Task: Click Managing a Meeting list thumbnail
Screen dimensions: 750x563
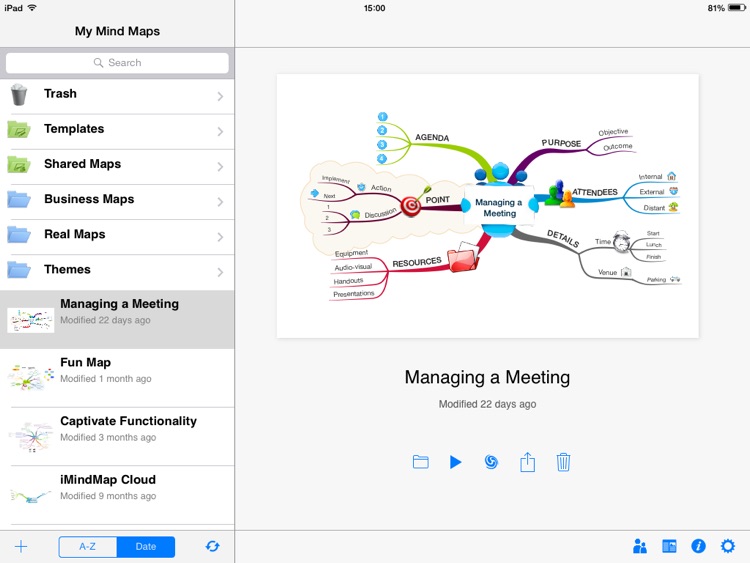Action: tap(31, 320)
